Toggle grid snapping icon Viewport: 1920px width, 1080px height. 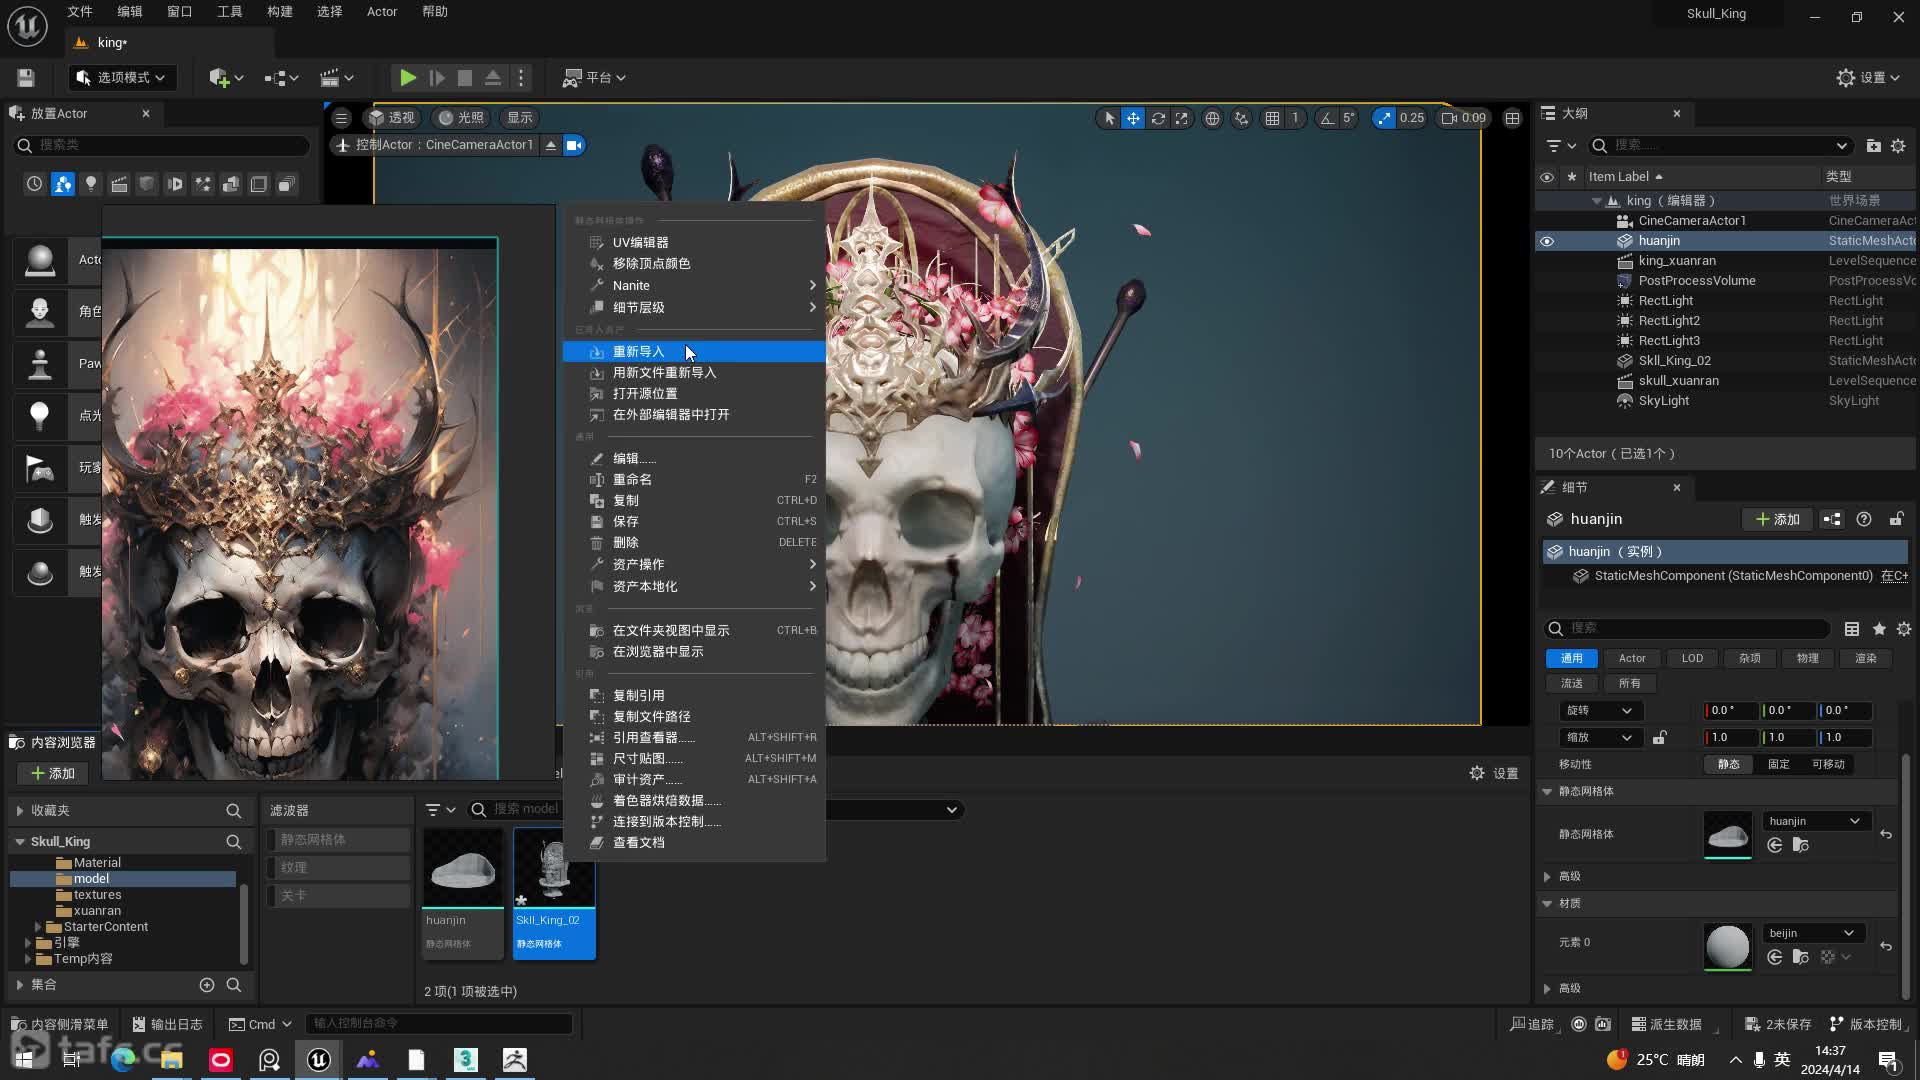[x=1272, y=118]
